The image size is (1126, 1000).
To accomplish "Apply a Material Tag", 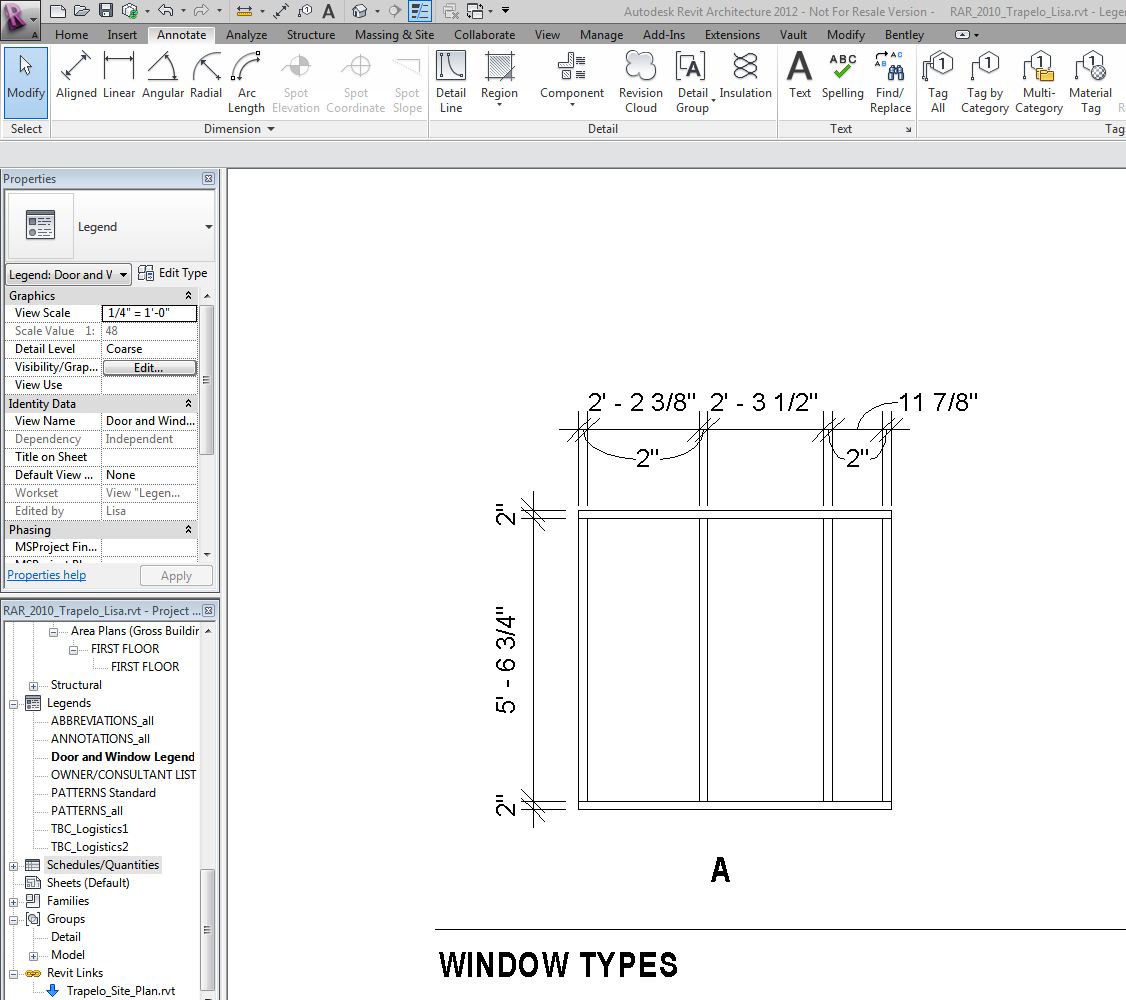I will pos(1089,80).
